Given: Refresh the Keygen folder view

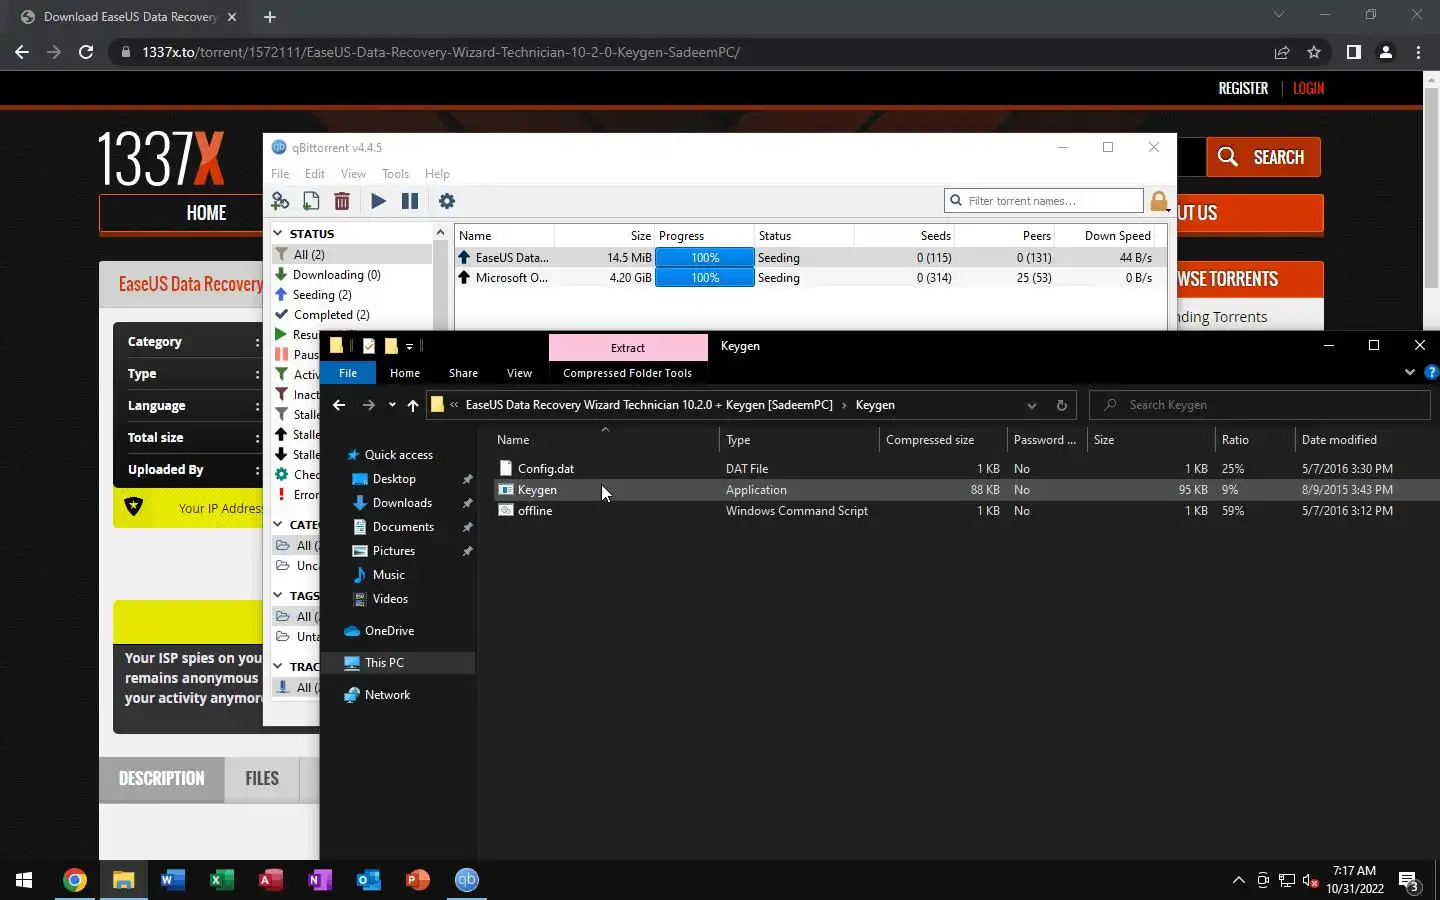Looking at the screenshot, I should click(1061, 405).
